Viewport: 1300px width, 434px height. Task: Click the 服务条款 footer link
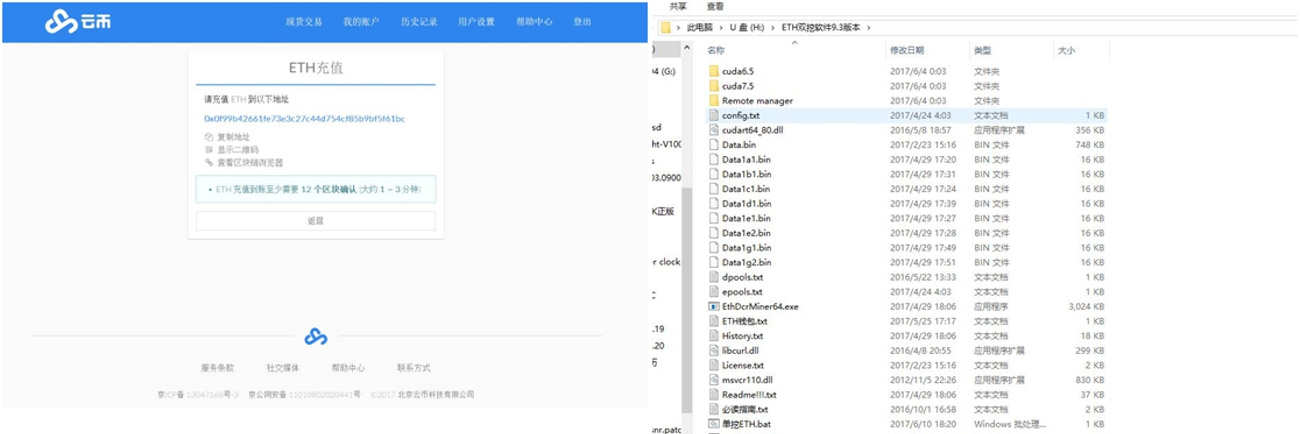pos(217,368)
